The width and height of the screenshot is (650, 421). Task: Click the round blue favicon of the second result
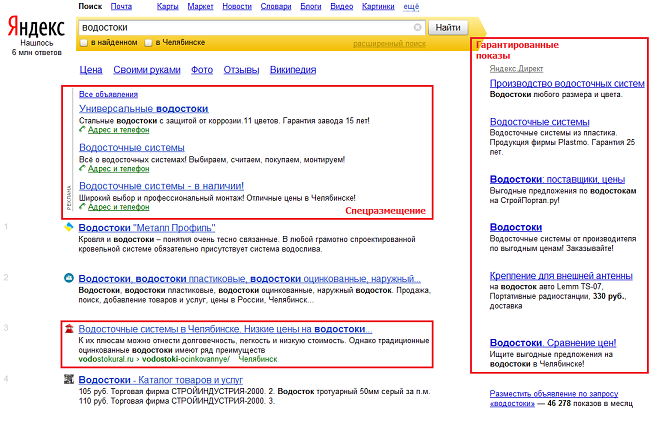(69, 278)
